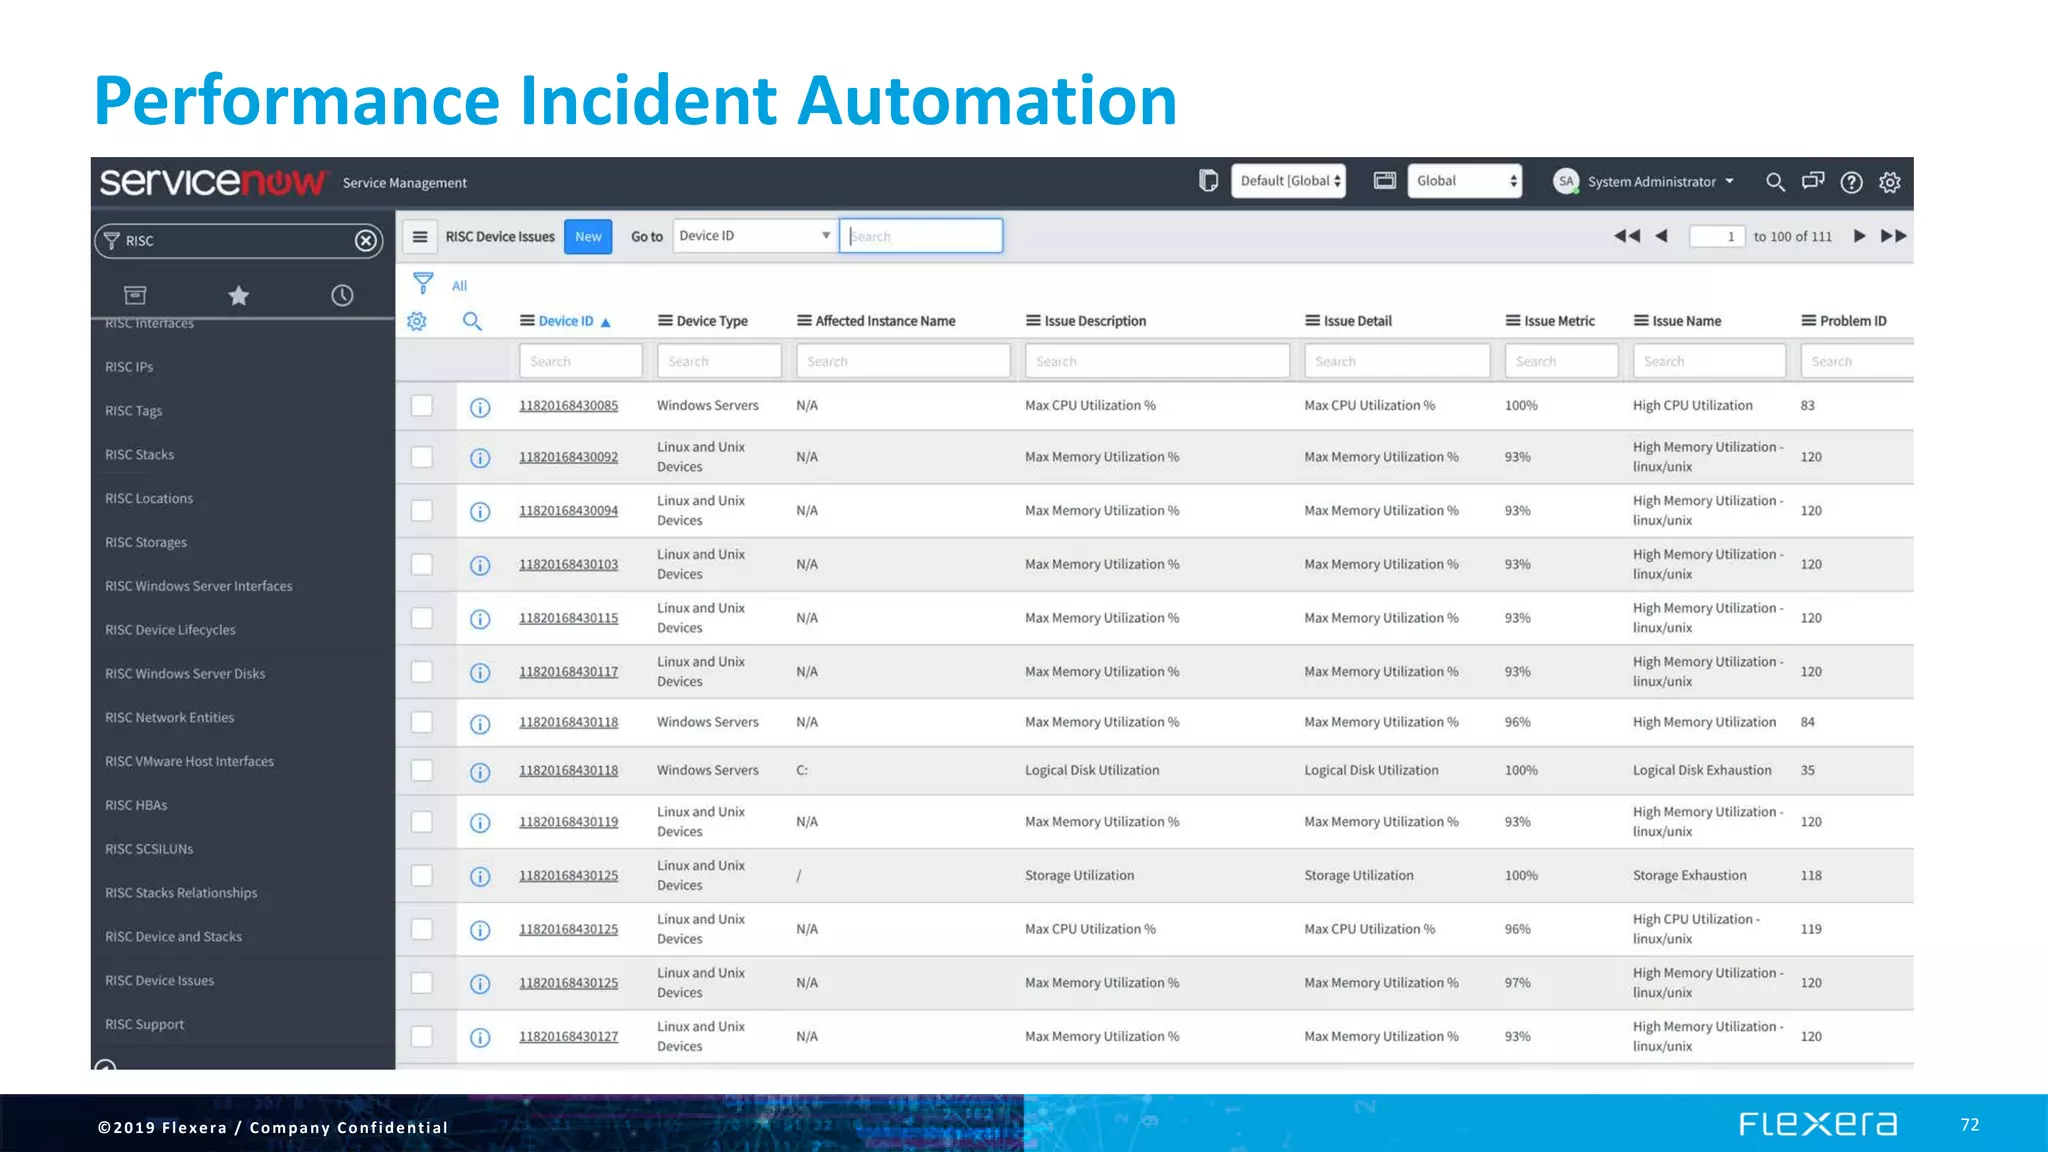Open RISC Tags module
Screen dimensions: 2048x1152
[133, 411]
